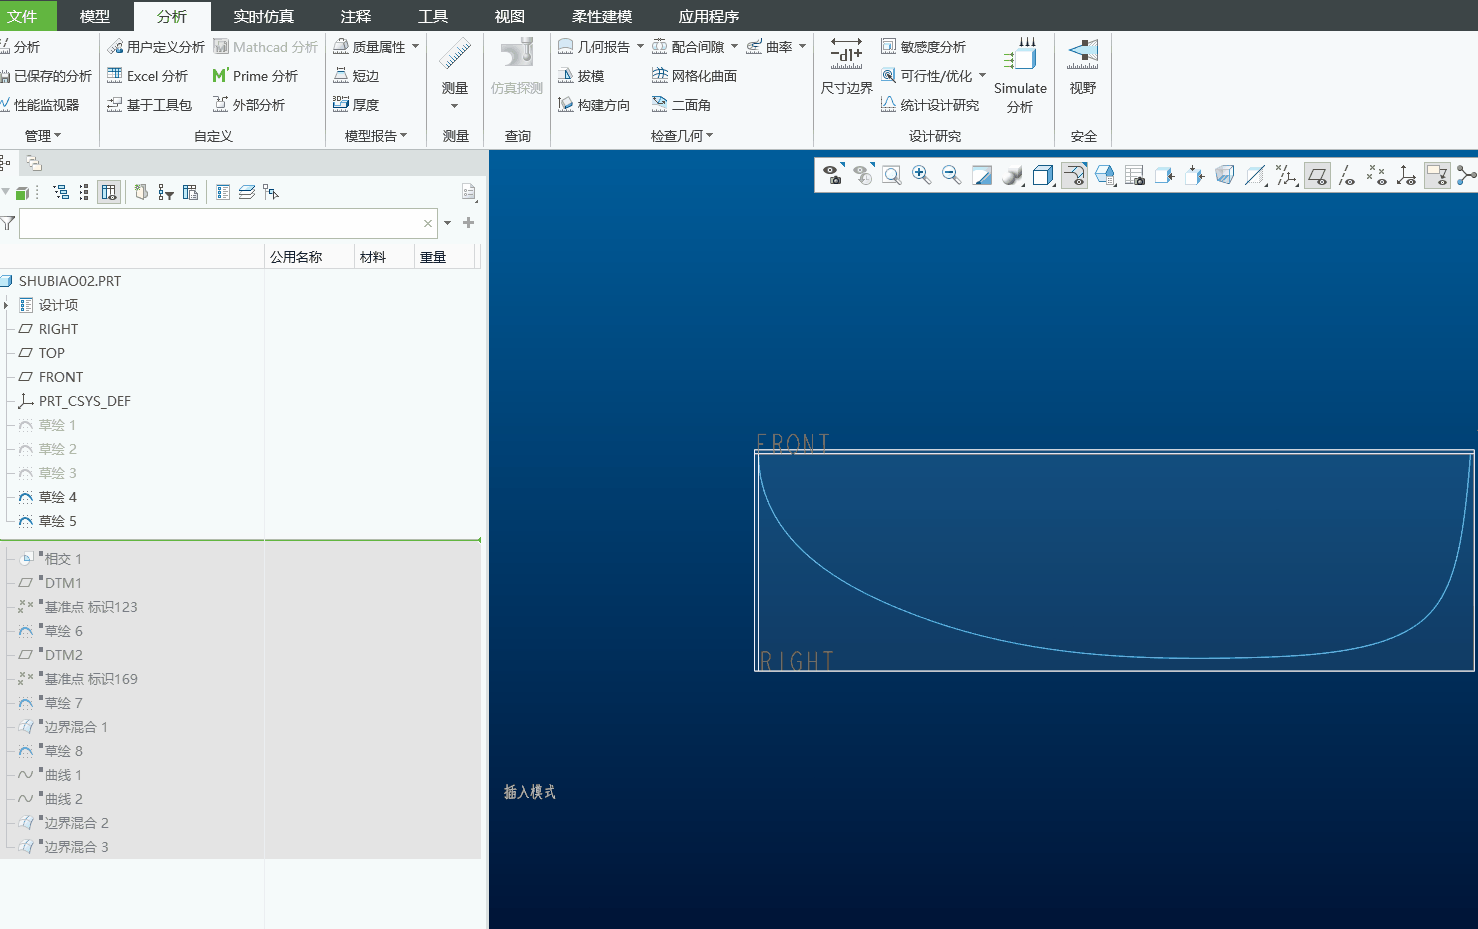Switch to the 模型 ribbon tab
1478x929 pixels.
pos(95,16)
